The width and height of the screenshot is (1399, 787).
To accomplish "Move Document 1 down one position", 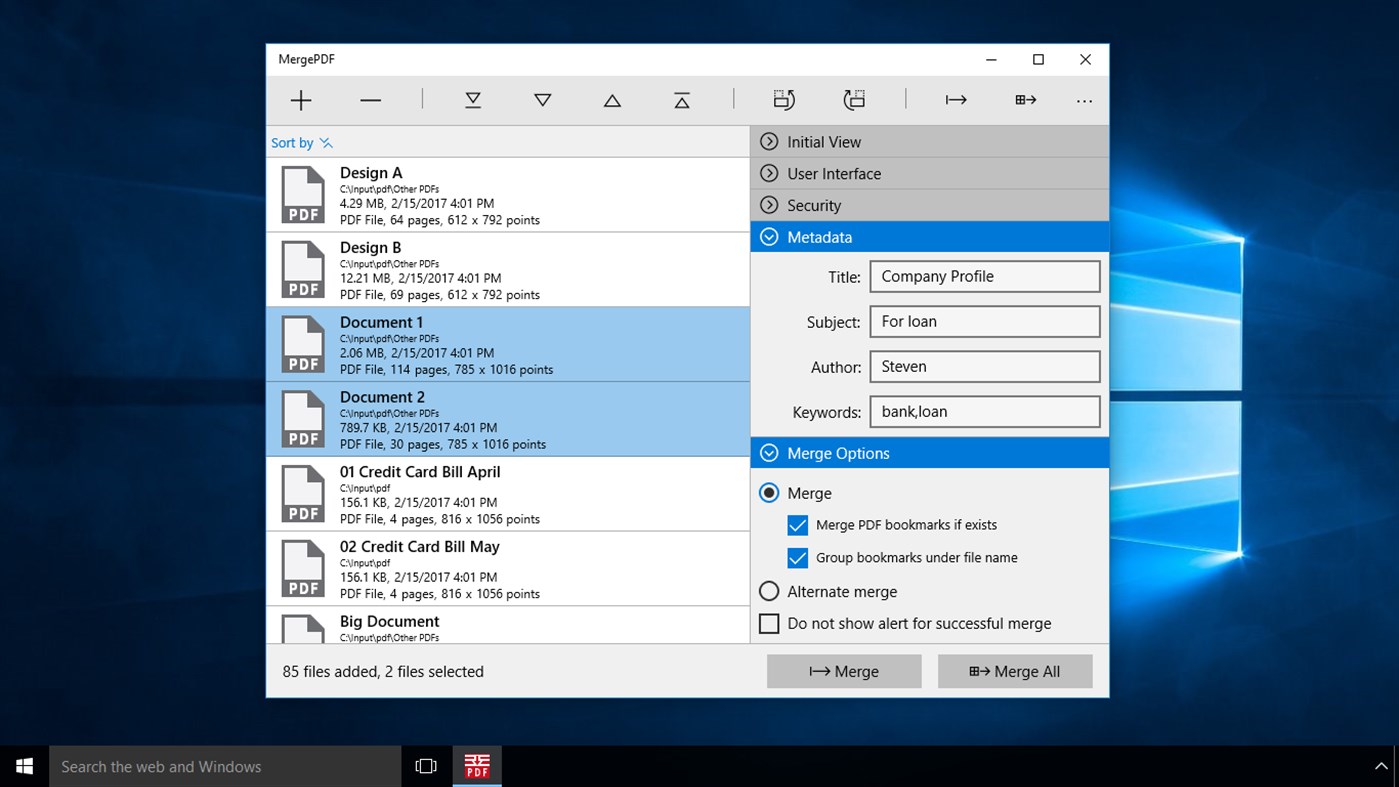I will [542, 100].
